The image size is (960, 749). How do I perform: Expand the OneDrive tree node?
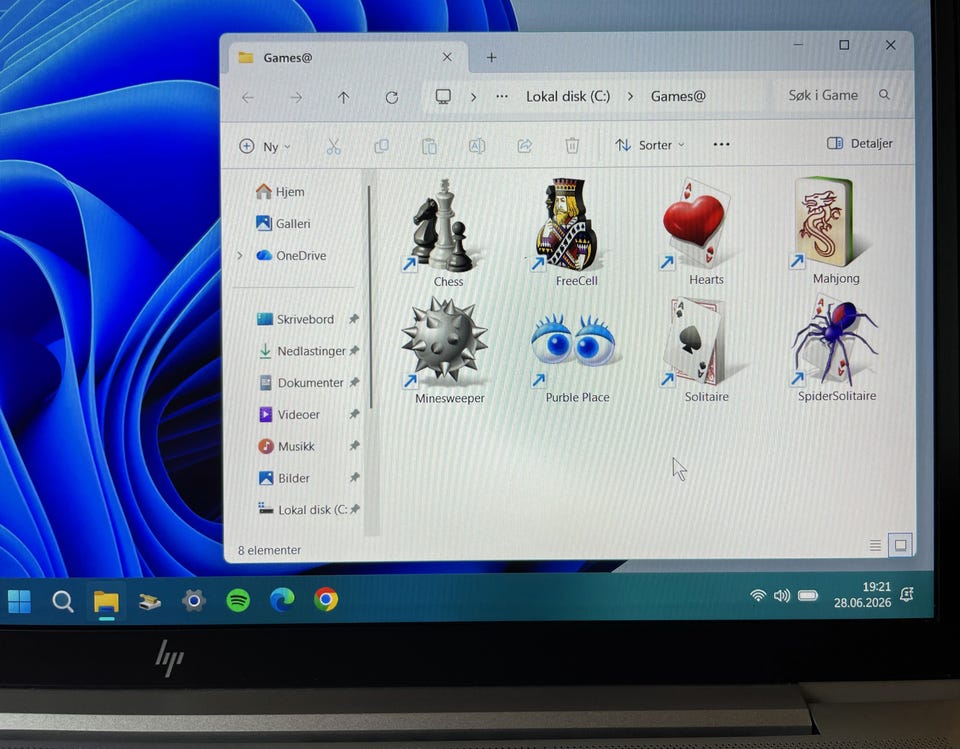[240, 255]
